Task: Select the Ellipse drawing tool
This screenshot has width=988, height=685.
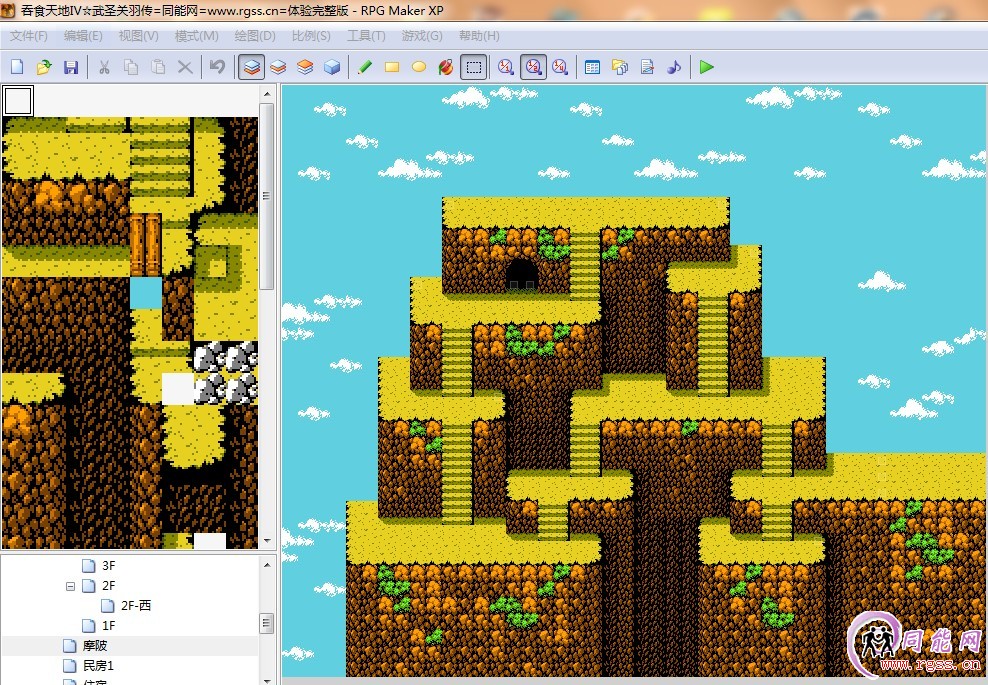Action: point(419,67)
